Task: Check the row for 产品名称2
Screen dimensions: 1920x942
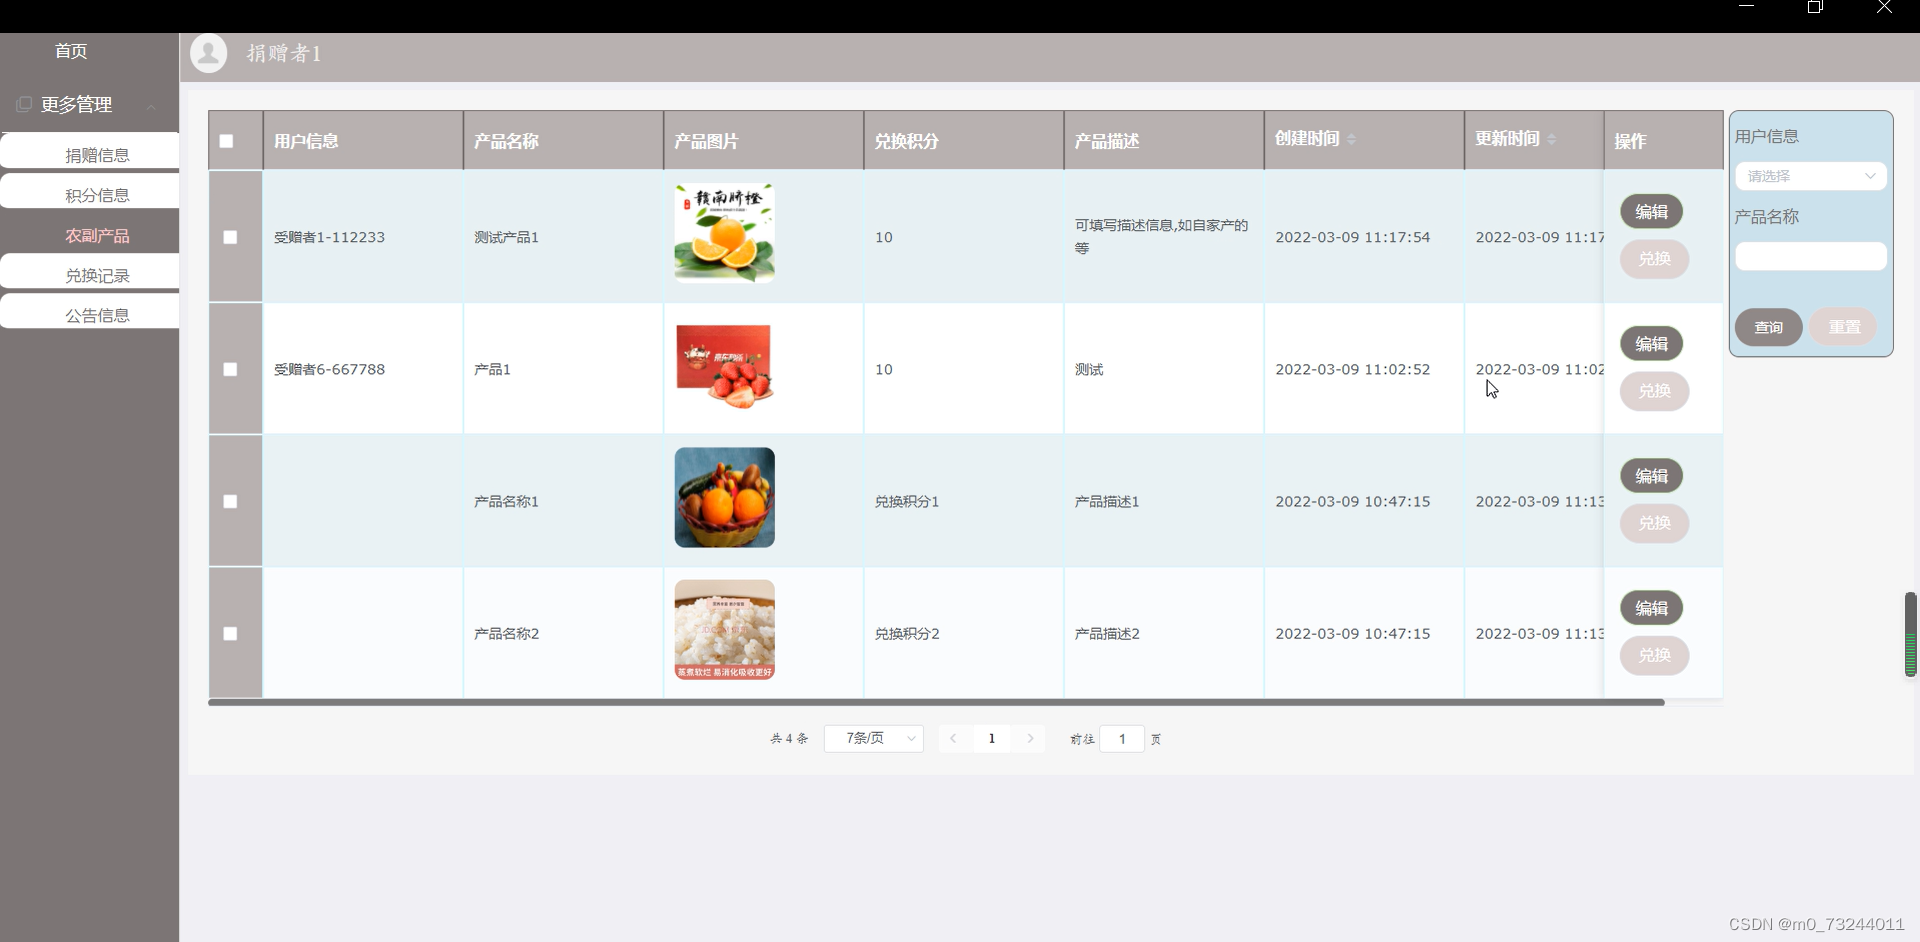Action: 230,633
